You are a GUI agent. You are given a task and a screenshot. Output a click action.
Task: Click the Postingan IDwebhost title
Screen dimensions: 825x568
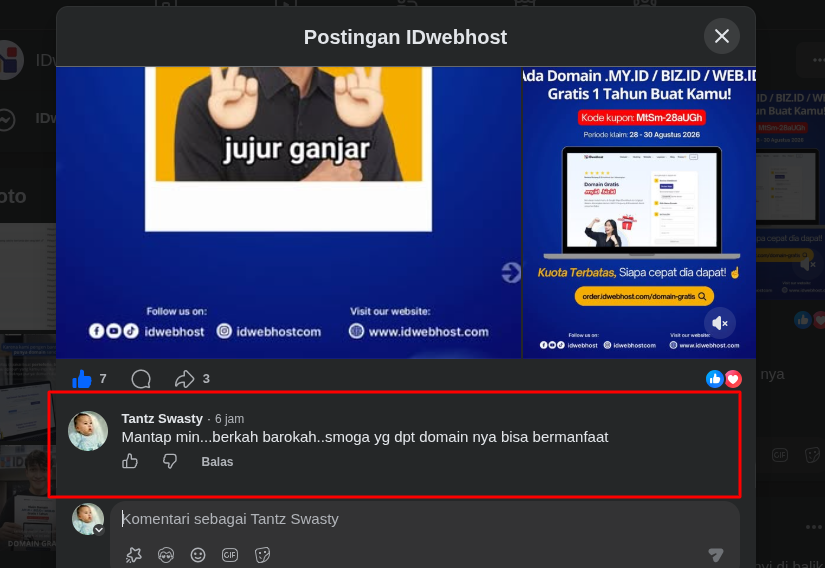pyautogui.click(x=405, y=37)
